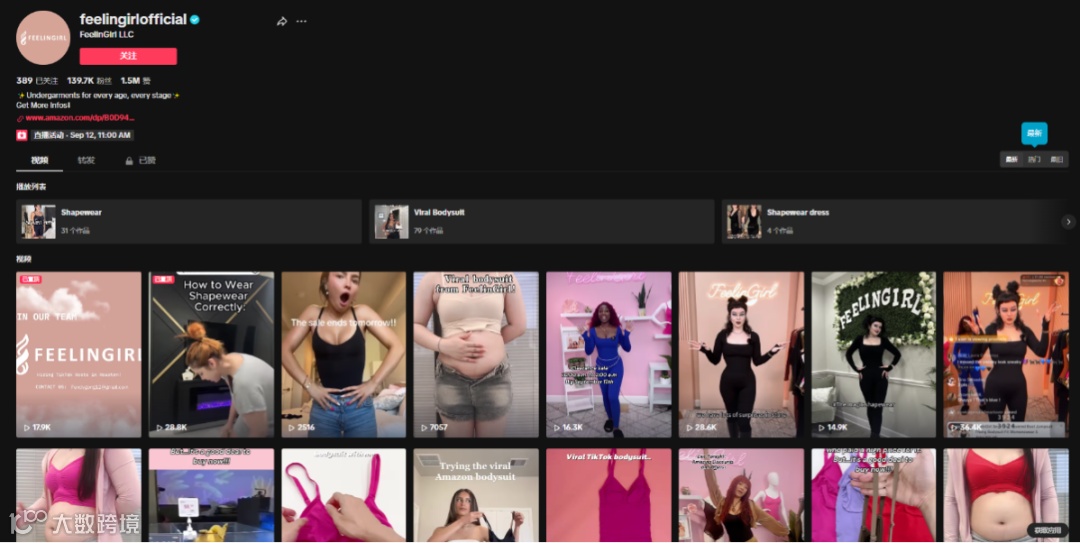Image resolution: width=1080 pixels, height=543 pixels.
Task: Click the share arrow icon beside the profile name
Action: (x=282, y=21)
